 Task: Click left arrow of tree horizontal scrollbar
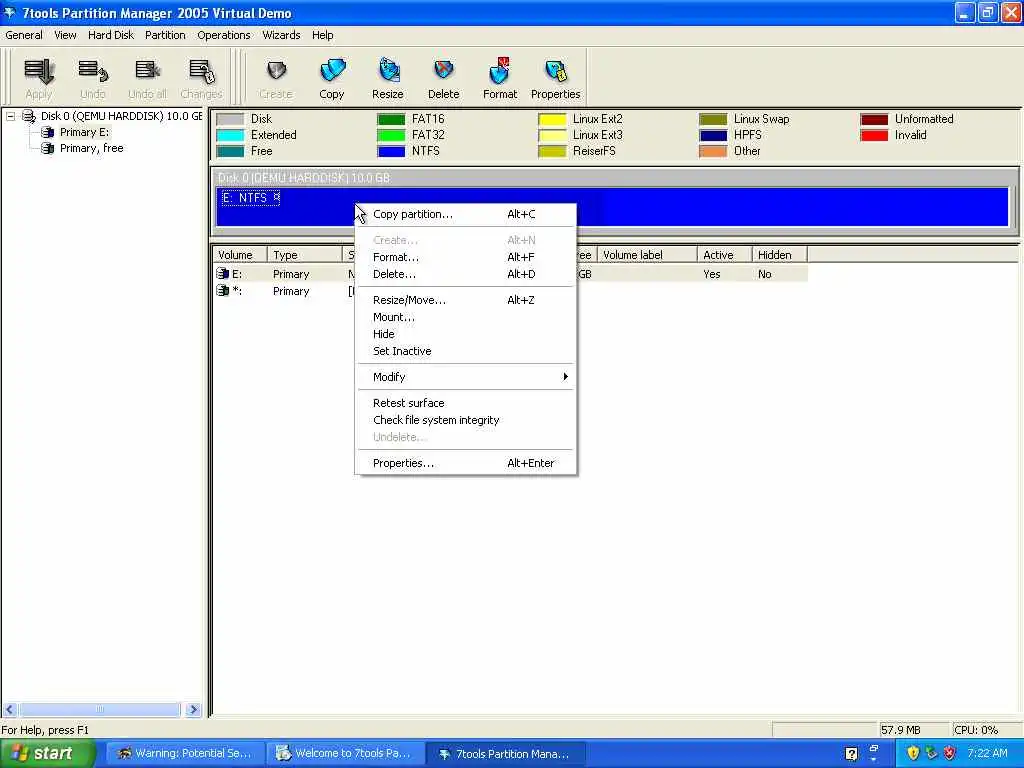(10, 709)
